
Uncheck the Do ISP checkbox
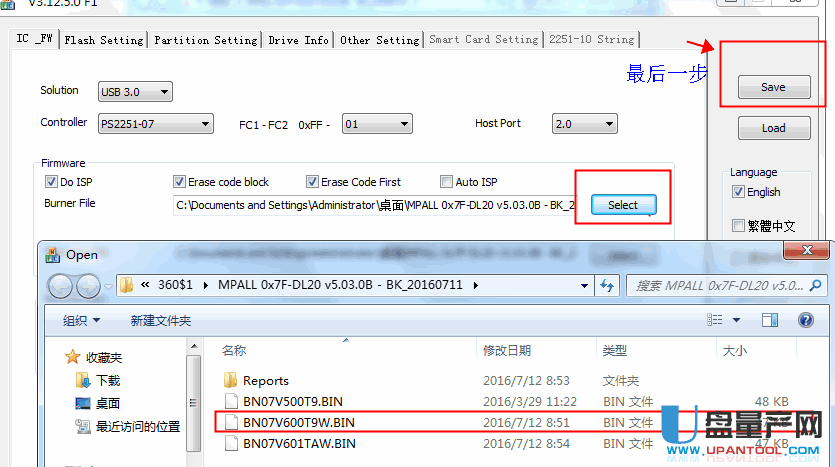coord(52,182)
